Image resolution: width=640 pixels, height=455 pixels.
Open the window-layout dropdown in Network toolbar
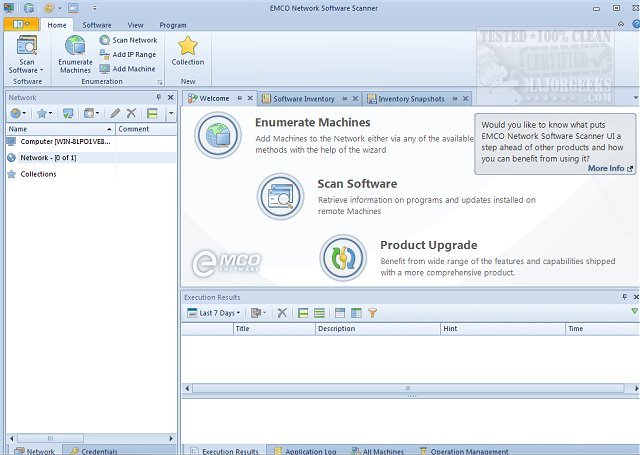(x=91, y=113)
